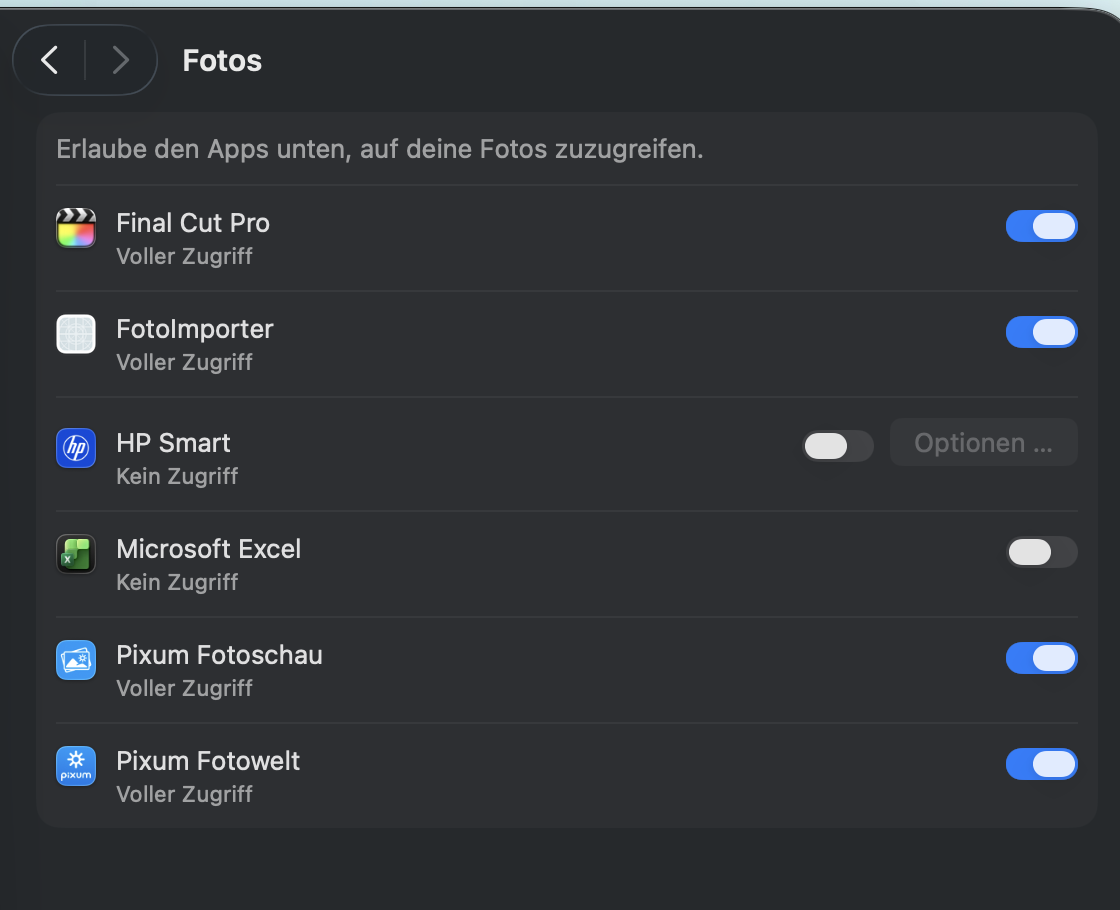The image size is (1120, 910).
Task: Open the Optionen button for HP Smart
Action: (983, 443)
